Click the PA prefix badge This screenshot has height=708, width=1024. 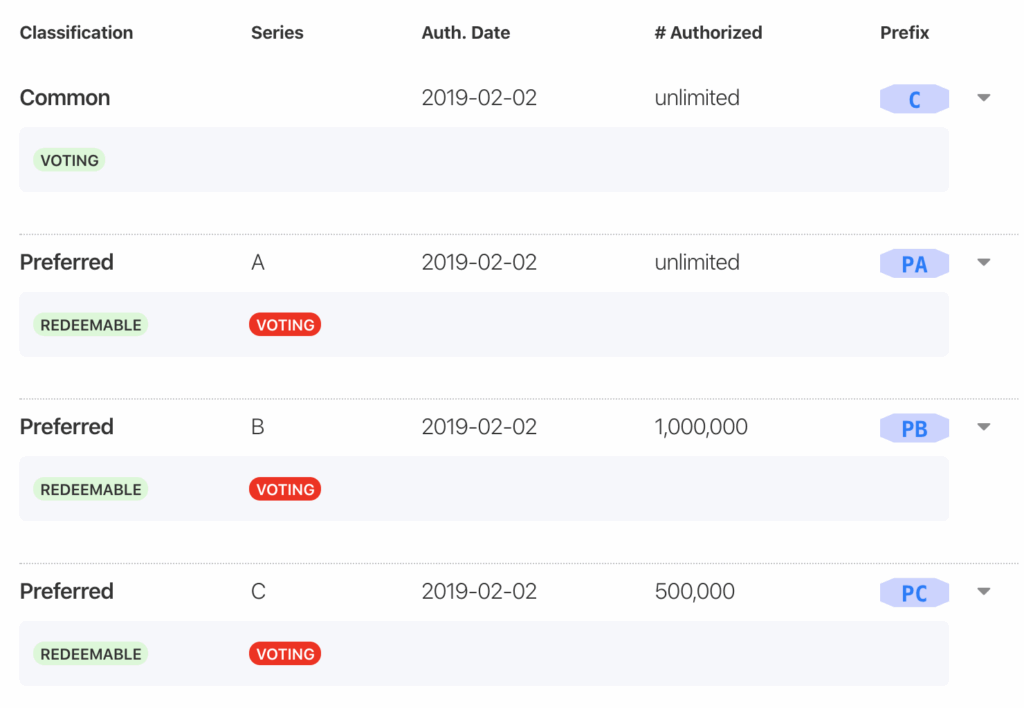(x=914, y=264)
